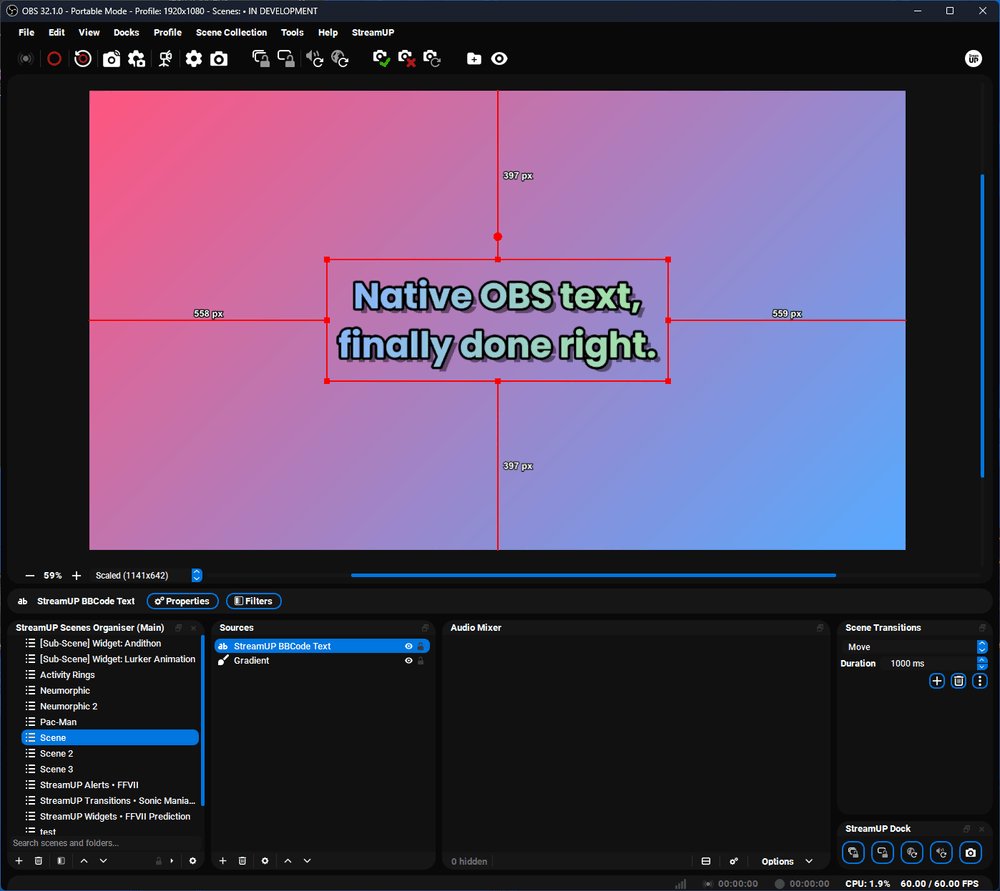This screenshot has width=1000, height=891.
Task: Click the lock all sources toolbar icon
Action: pyautogui.click(x=260, y=59)
